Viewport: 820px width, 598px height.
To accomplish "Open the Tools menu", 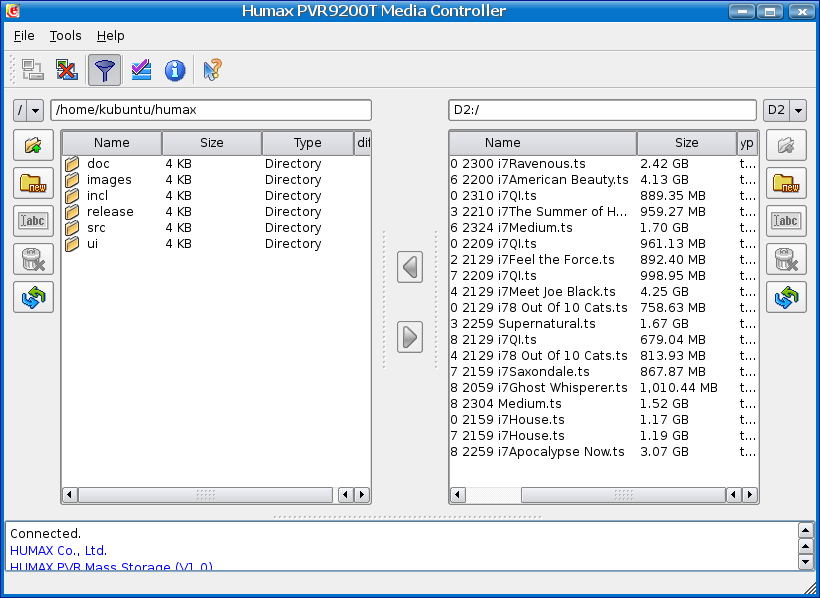I will tap(65, 36).
